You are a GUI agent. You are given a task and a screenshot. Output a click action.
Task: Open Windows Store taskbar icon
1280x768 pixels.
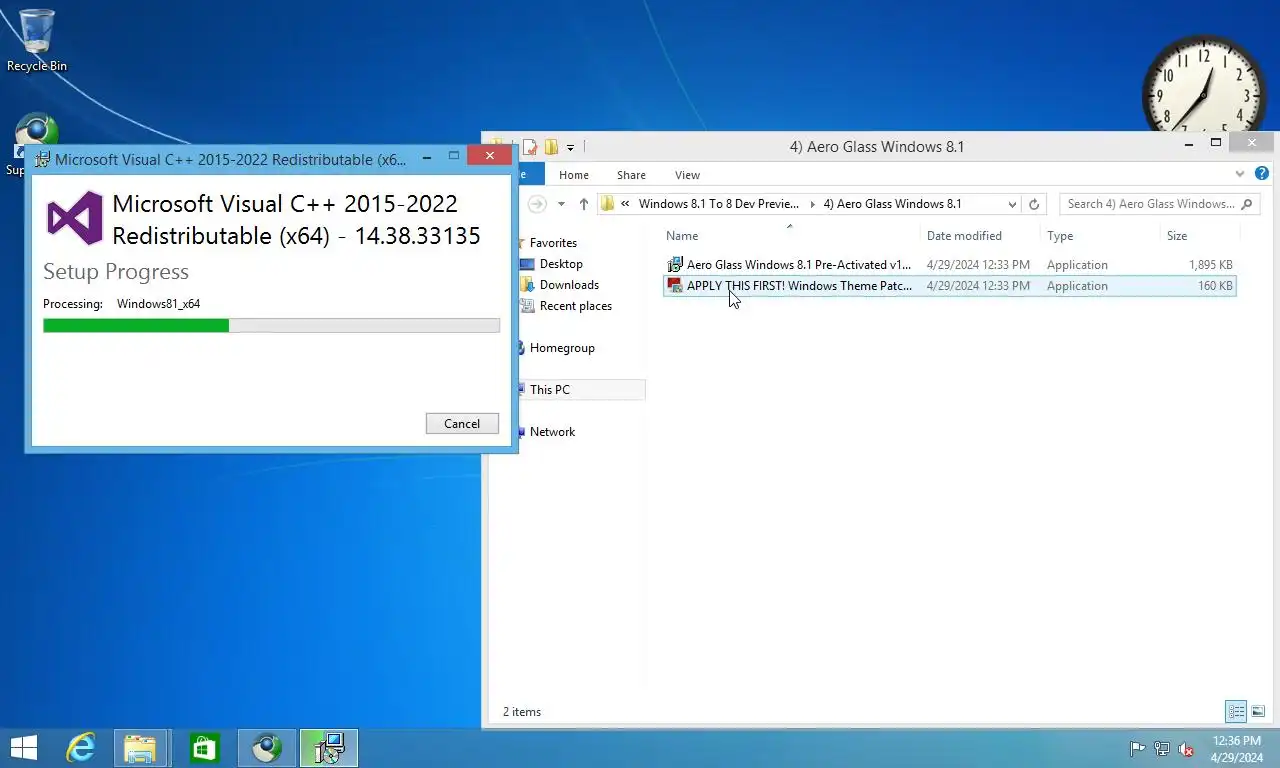(204, 748)
